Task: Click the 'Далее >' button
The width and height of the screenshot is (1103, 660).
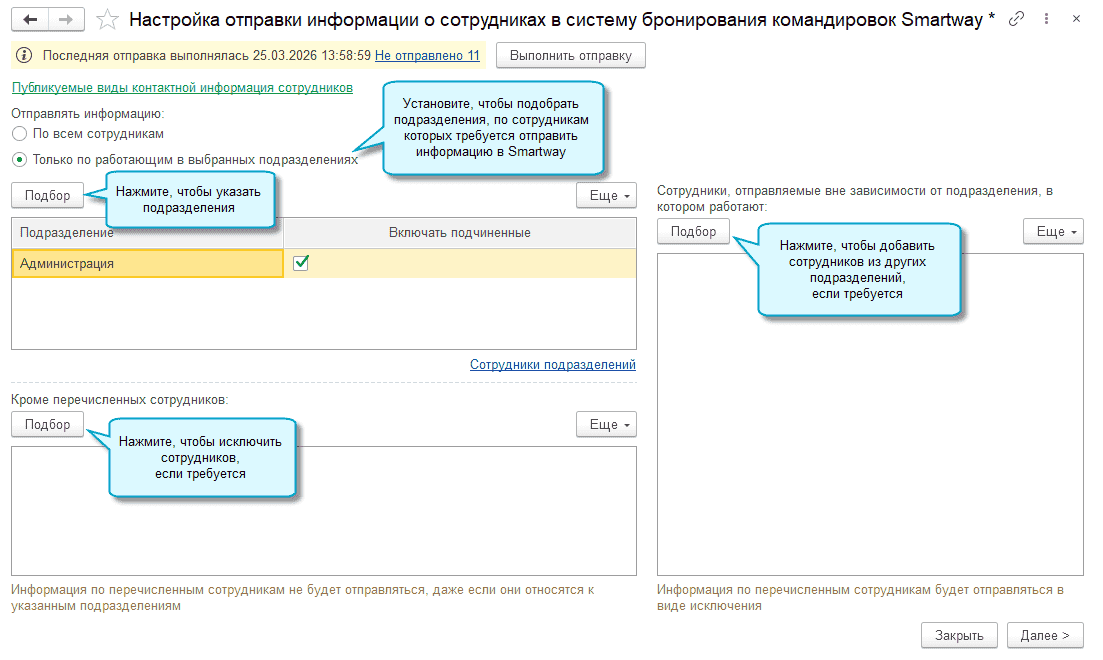Action: [1045, 635]
